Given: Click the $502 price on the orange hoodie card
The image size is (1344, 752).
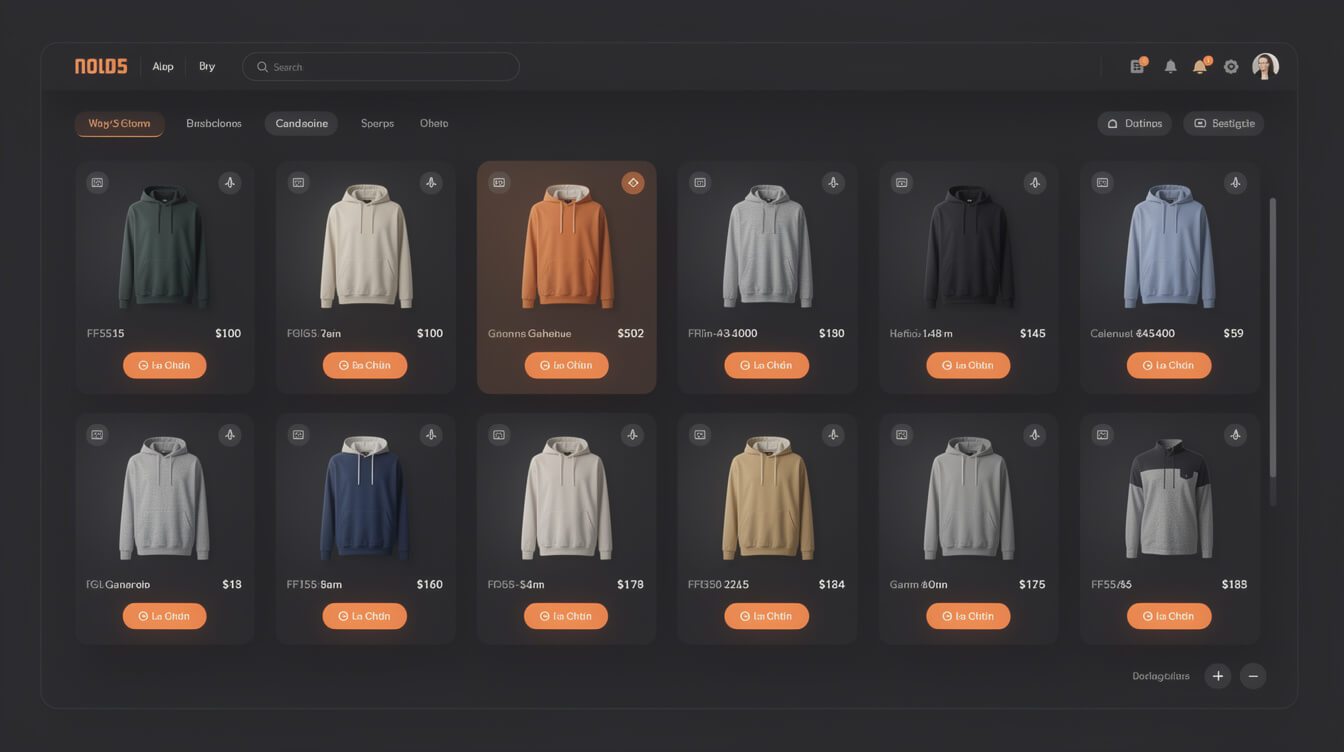Looking at the screenshot, I should click(x=631, y=334).
